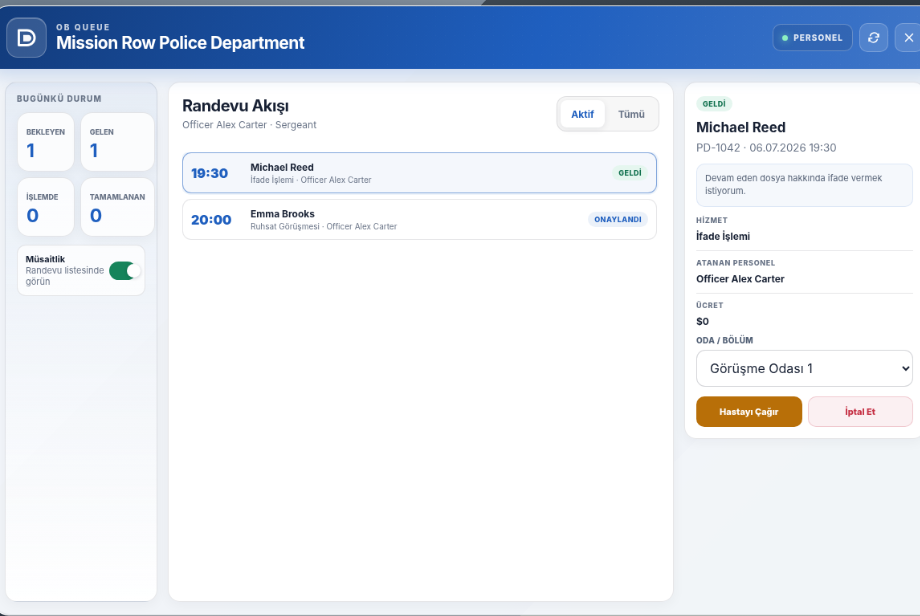920x616 pixels.
Task: Click Officer Alex Carter under Atanan Personel
Action: (740, 279)
